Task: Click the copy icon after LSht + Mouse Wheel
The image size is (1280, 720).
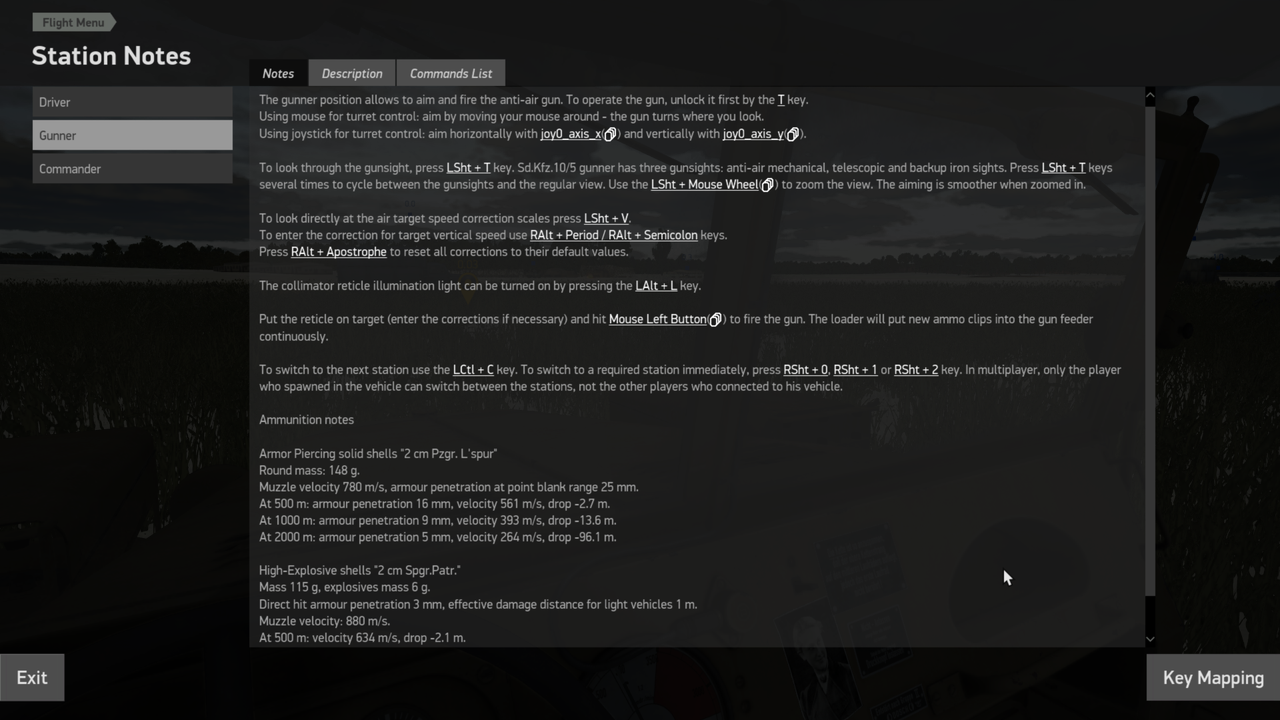Action: pyautogui.click(x=767, y=185)
